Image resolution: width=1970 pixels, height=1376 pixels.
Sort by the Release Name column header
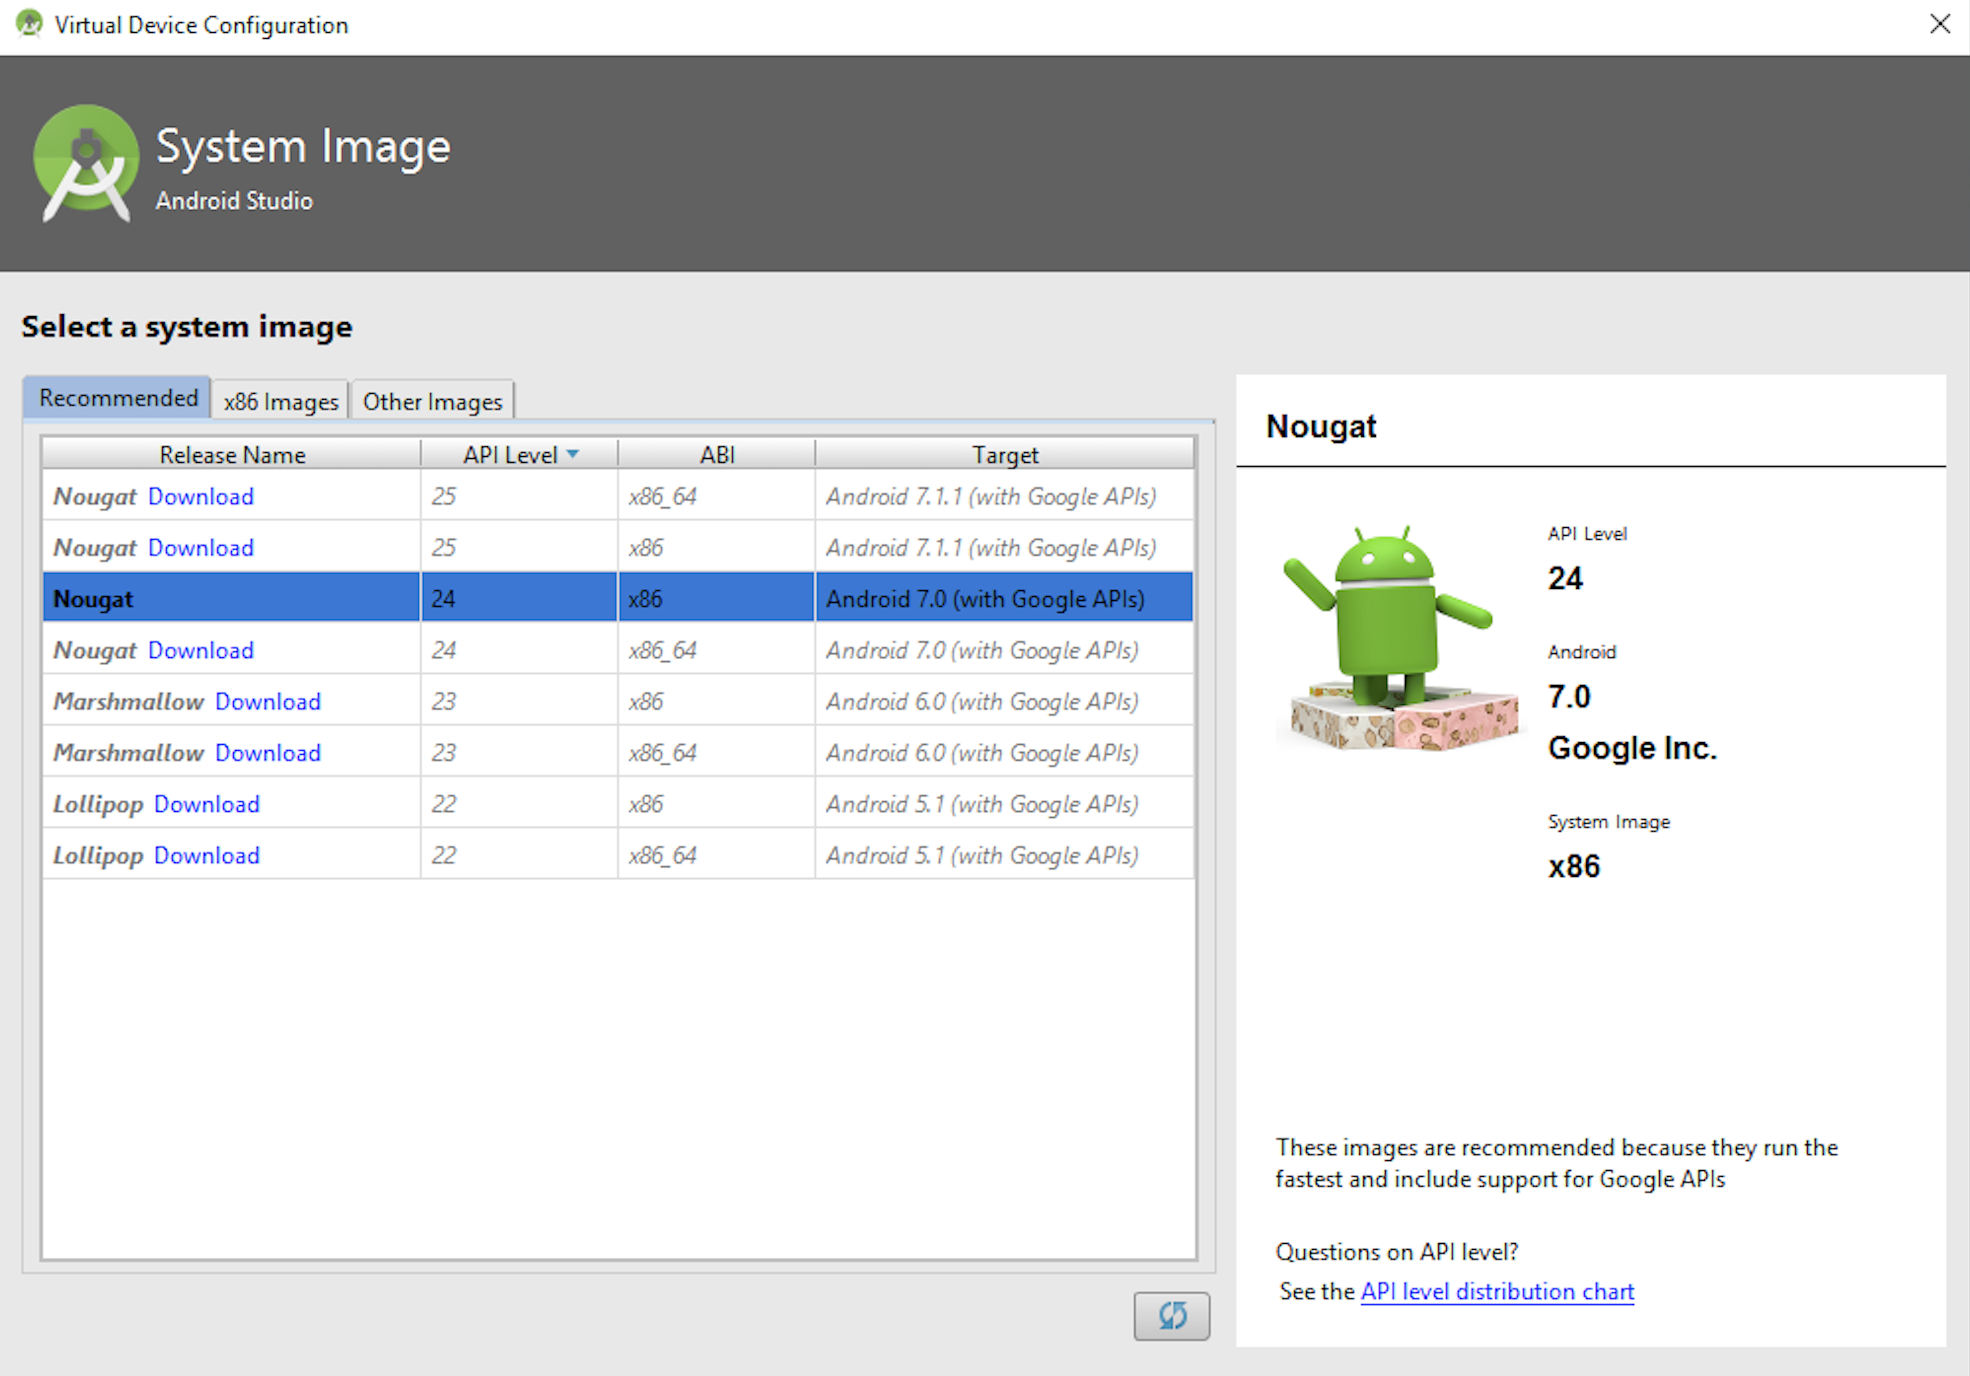point(232,454)
